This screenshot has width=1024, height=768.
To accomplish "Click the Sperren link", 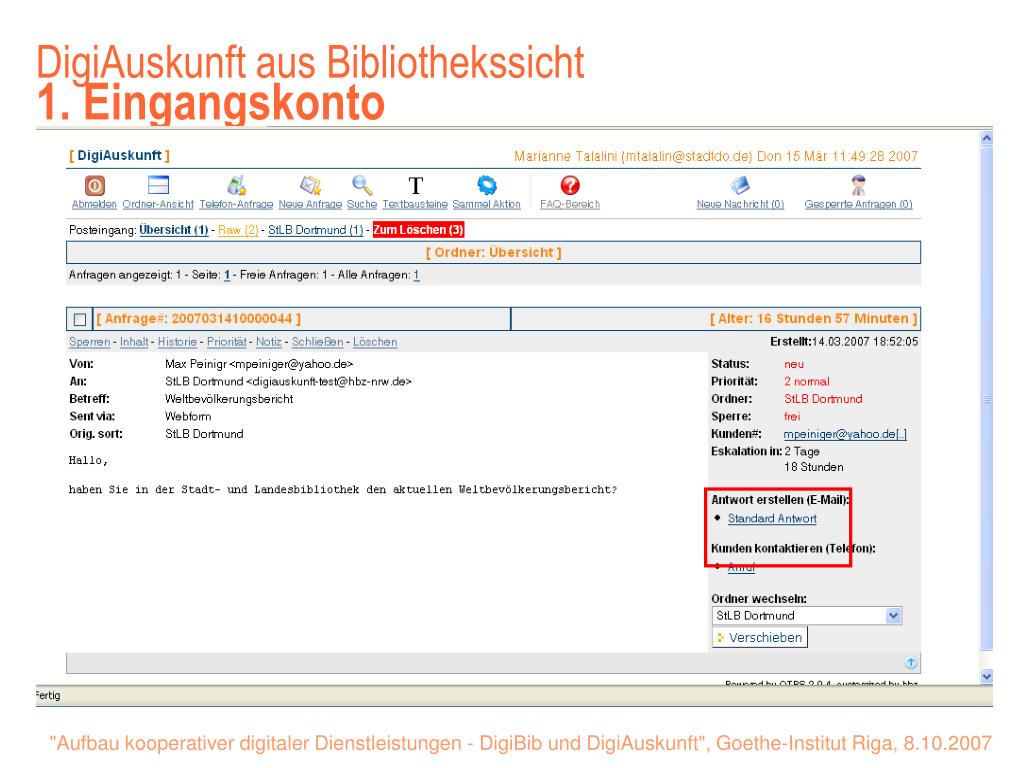I will pyautogui.click(x=90, y=342).
